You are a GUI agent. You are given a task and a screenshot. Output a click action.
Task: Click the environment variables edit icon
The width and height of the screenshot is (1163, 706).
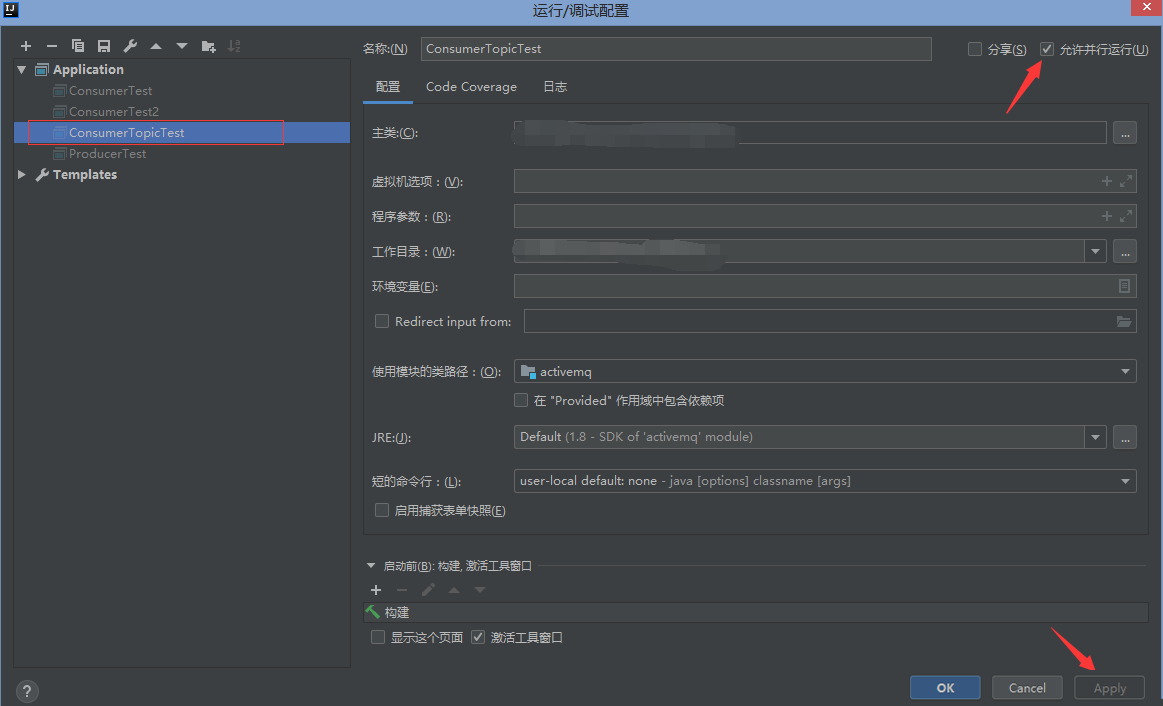coord(1125,286)
